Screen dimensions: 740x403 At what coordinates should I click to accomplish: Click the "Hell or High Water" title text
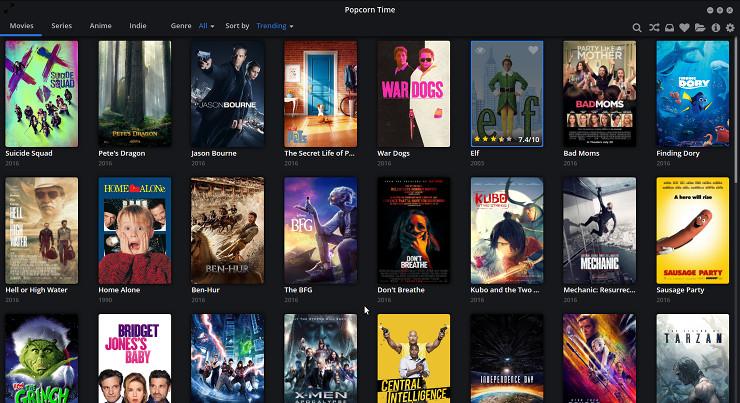pos(36,290)
